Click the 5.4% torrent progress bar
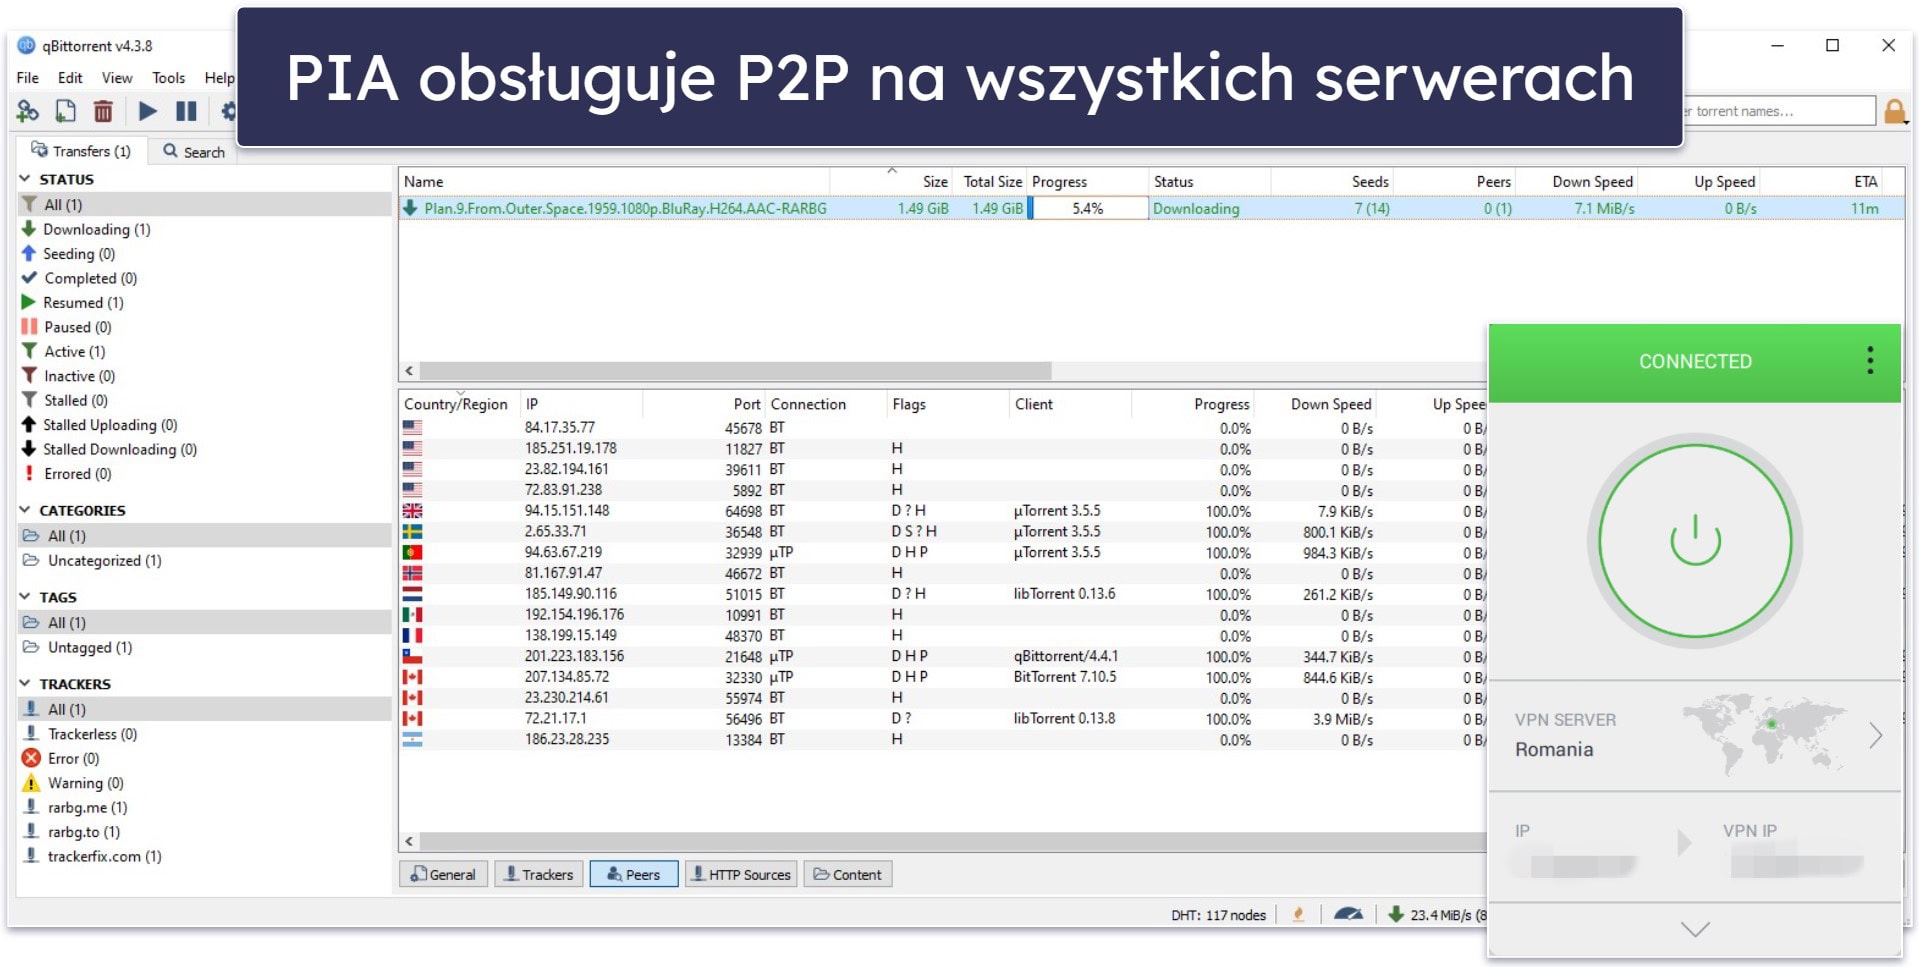 pyautogui.click(x=1088, y=208)
